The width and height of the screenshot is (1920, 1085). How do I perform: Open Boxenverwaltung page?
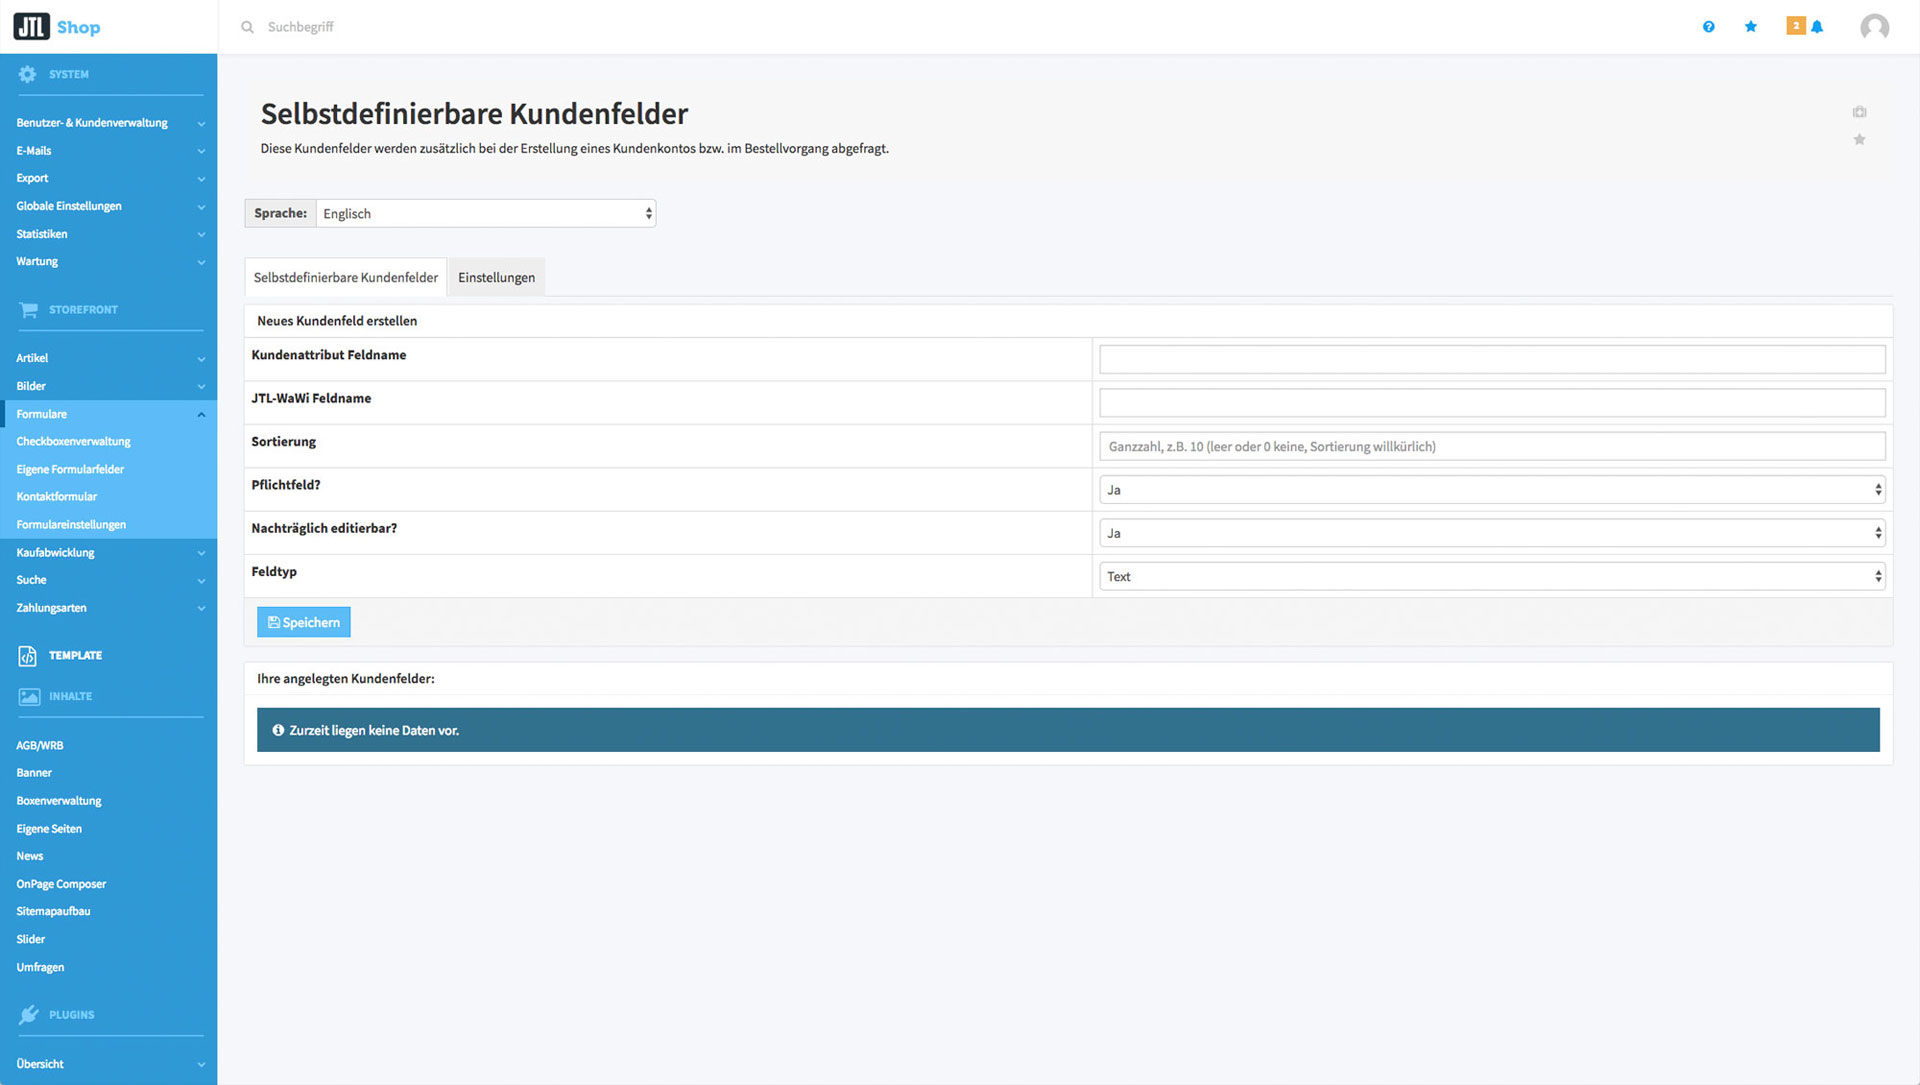59,801
